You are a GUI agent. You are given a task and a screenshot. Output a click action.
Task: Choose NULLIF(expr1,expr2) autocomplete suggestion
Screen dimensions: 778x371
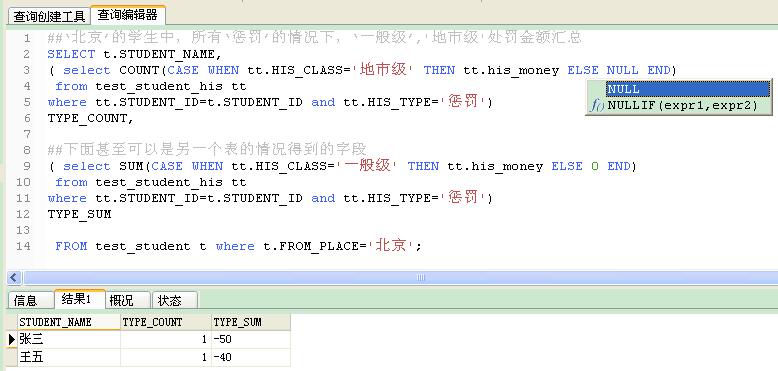(683, 105)
